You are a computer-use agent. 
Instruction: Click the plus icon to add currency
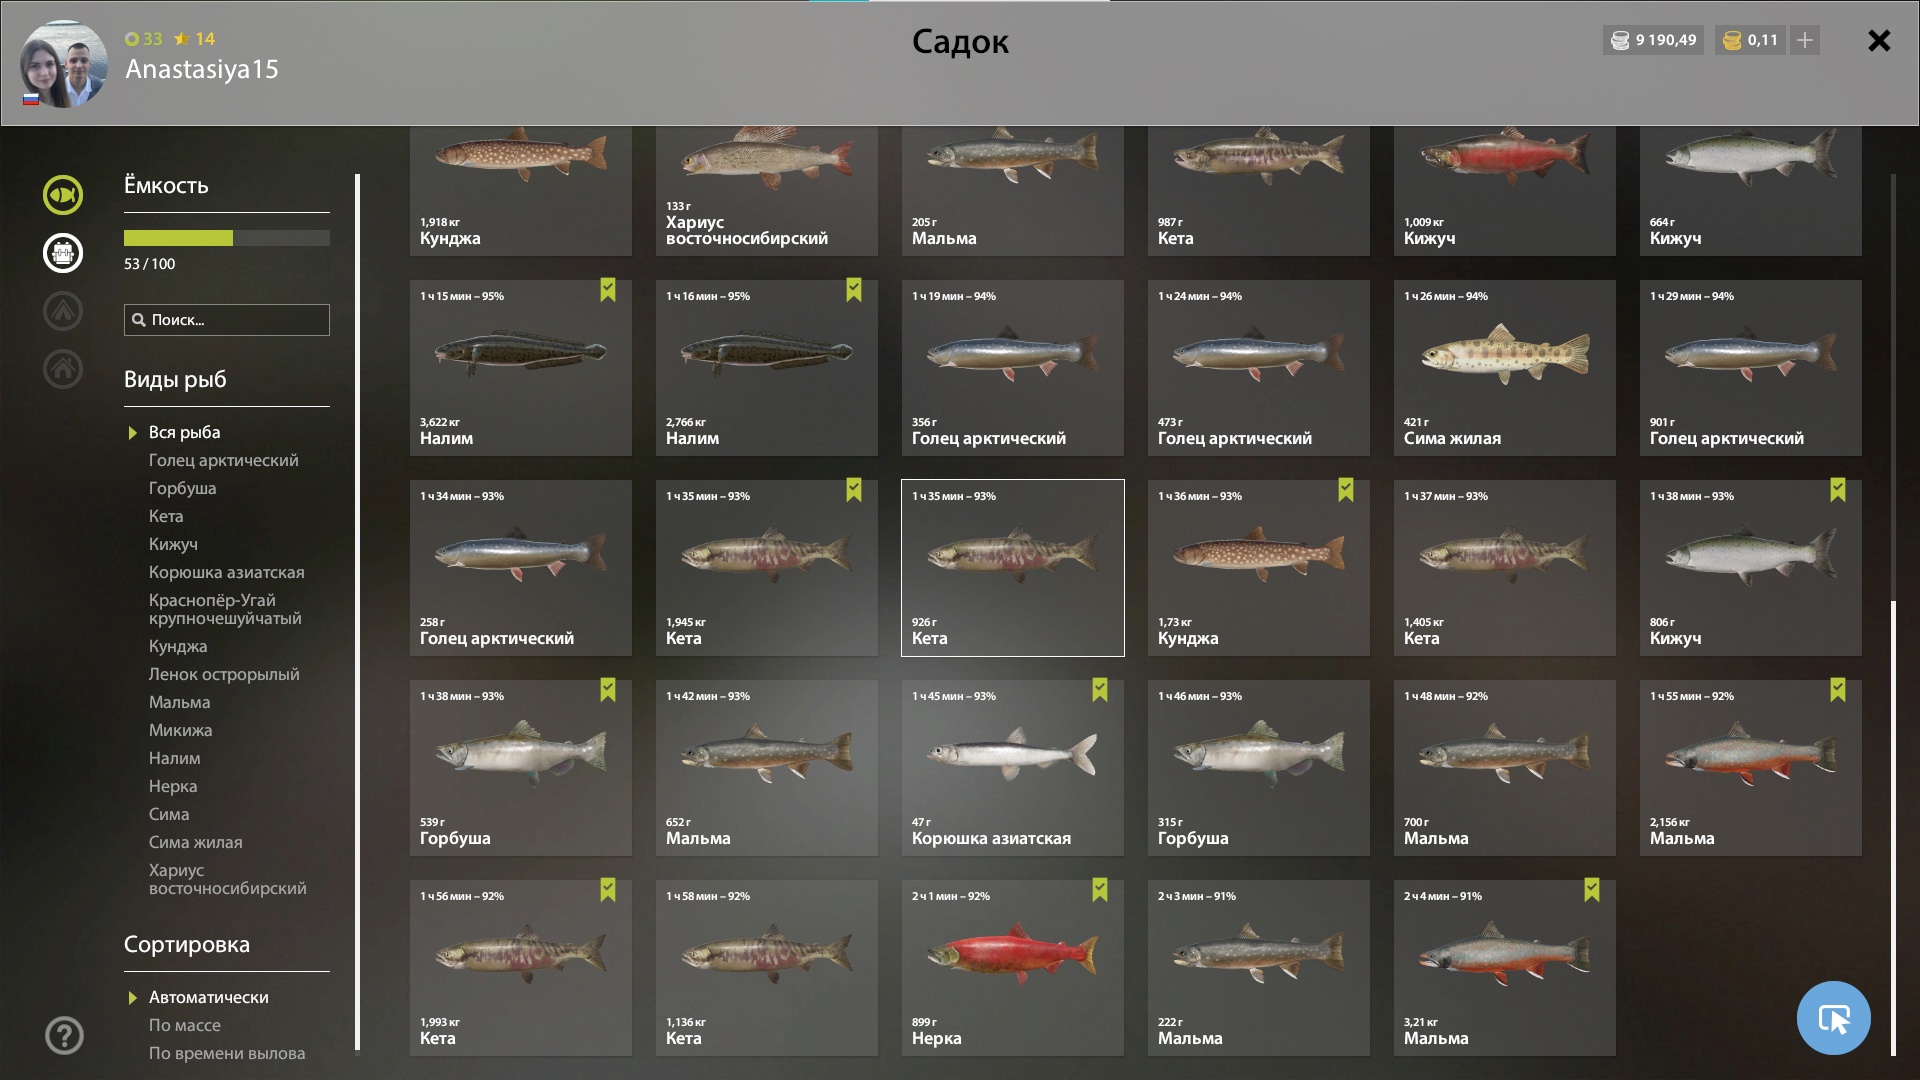coord(1805,40)
